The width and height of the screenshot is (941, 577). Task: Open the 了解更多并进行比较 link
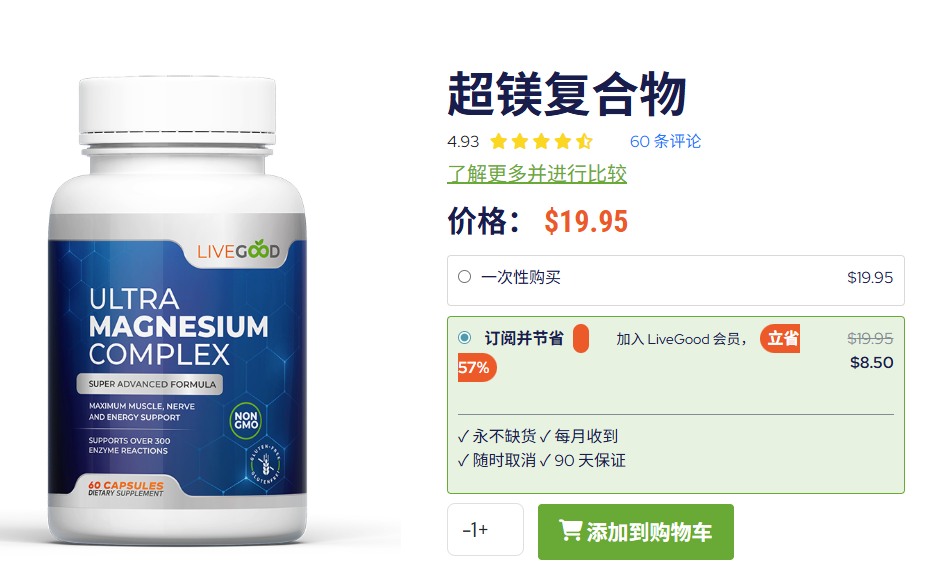click(537, 174)
